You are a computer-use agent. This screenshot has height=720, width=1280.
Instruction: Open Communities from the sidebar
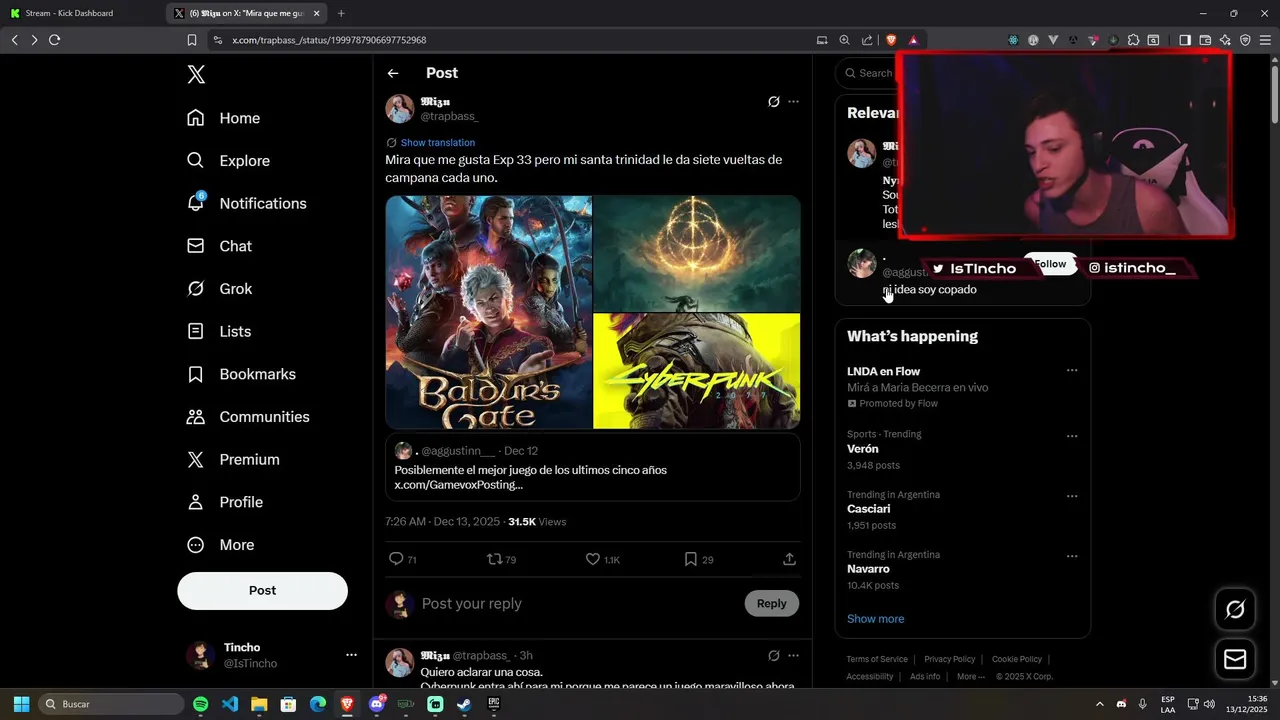click(x=248, y=417)
